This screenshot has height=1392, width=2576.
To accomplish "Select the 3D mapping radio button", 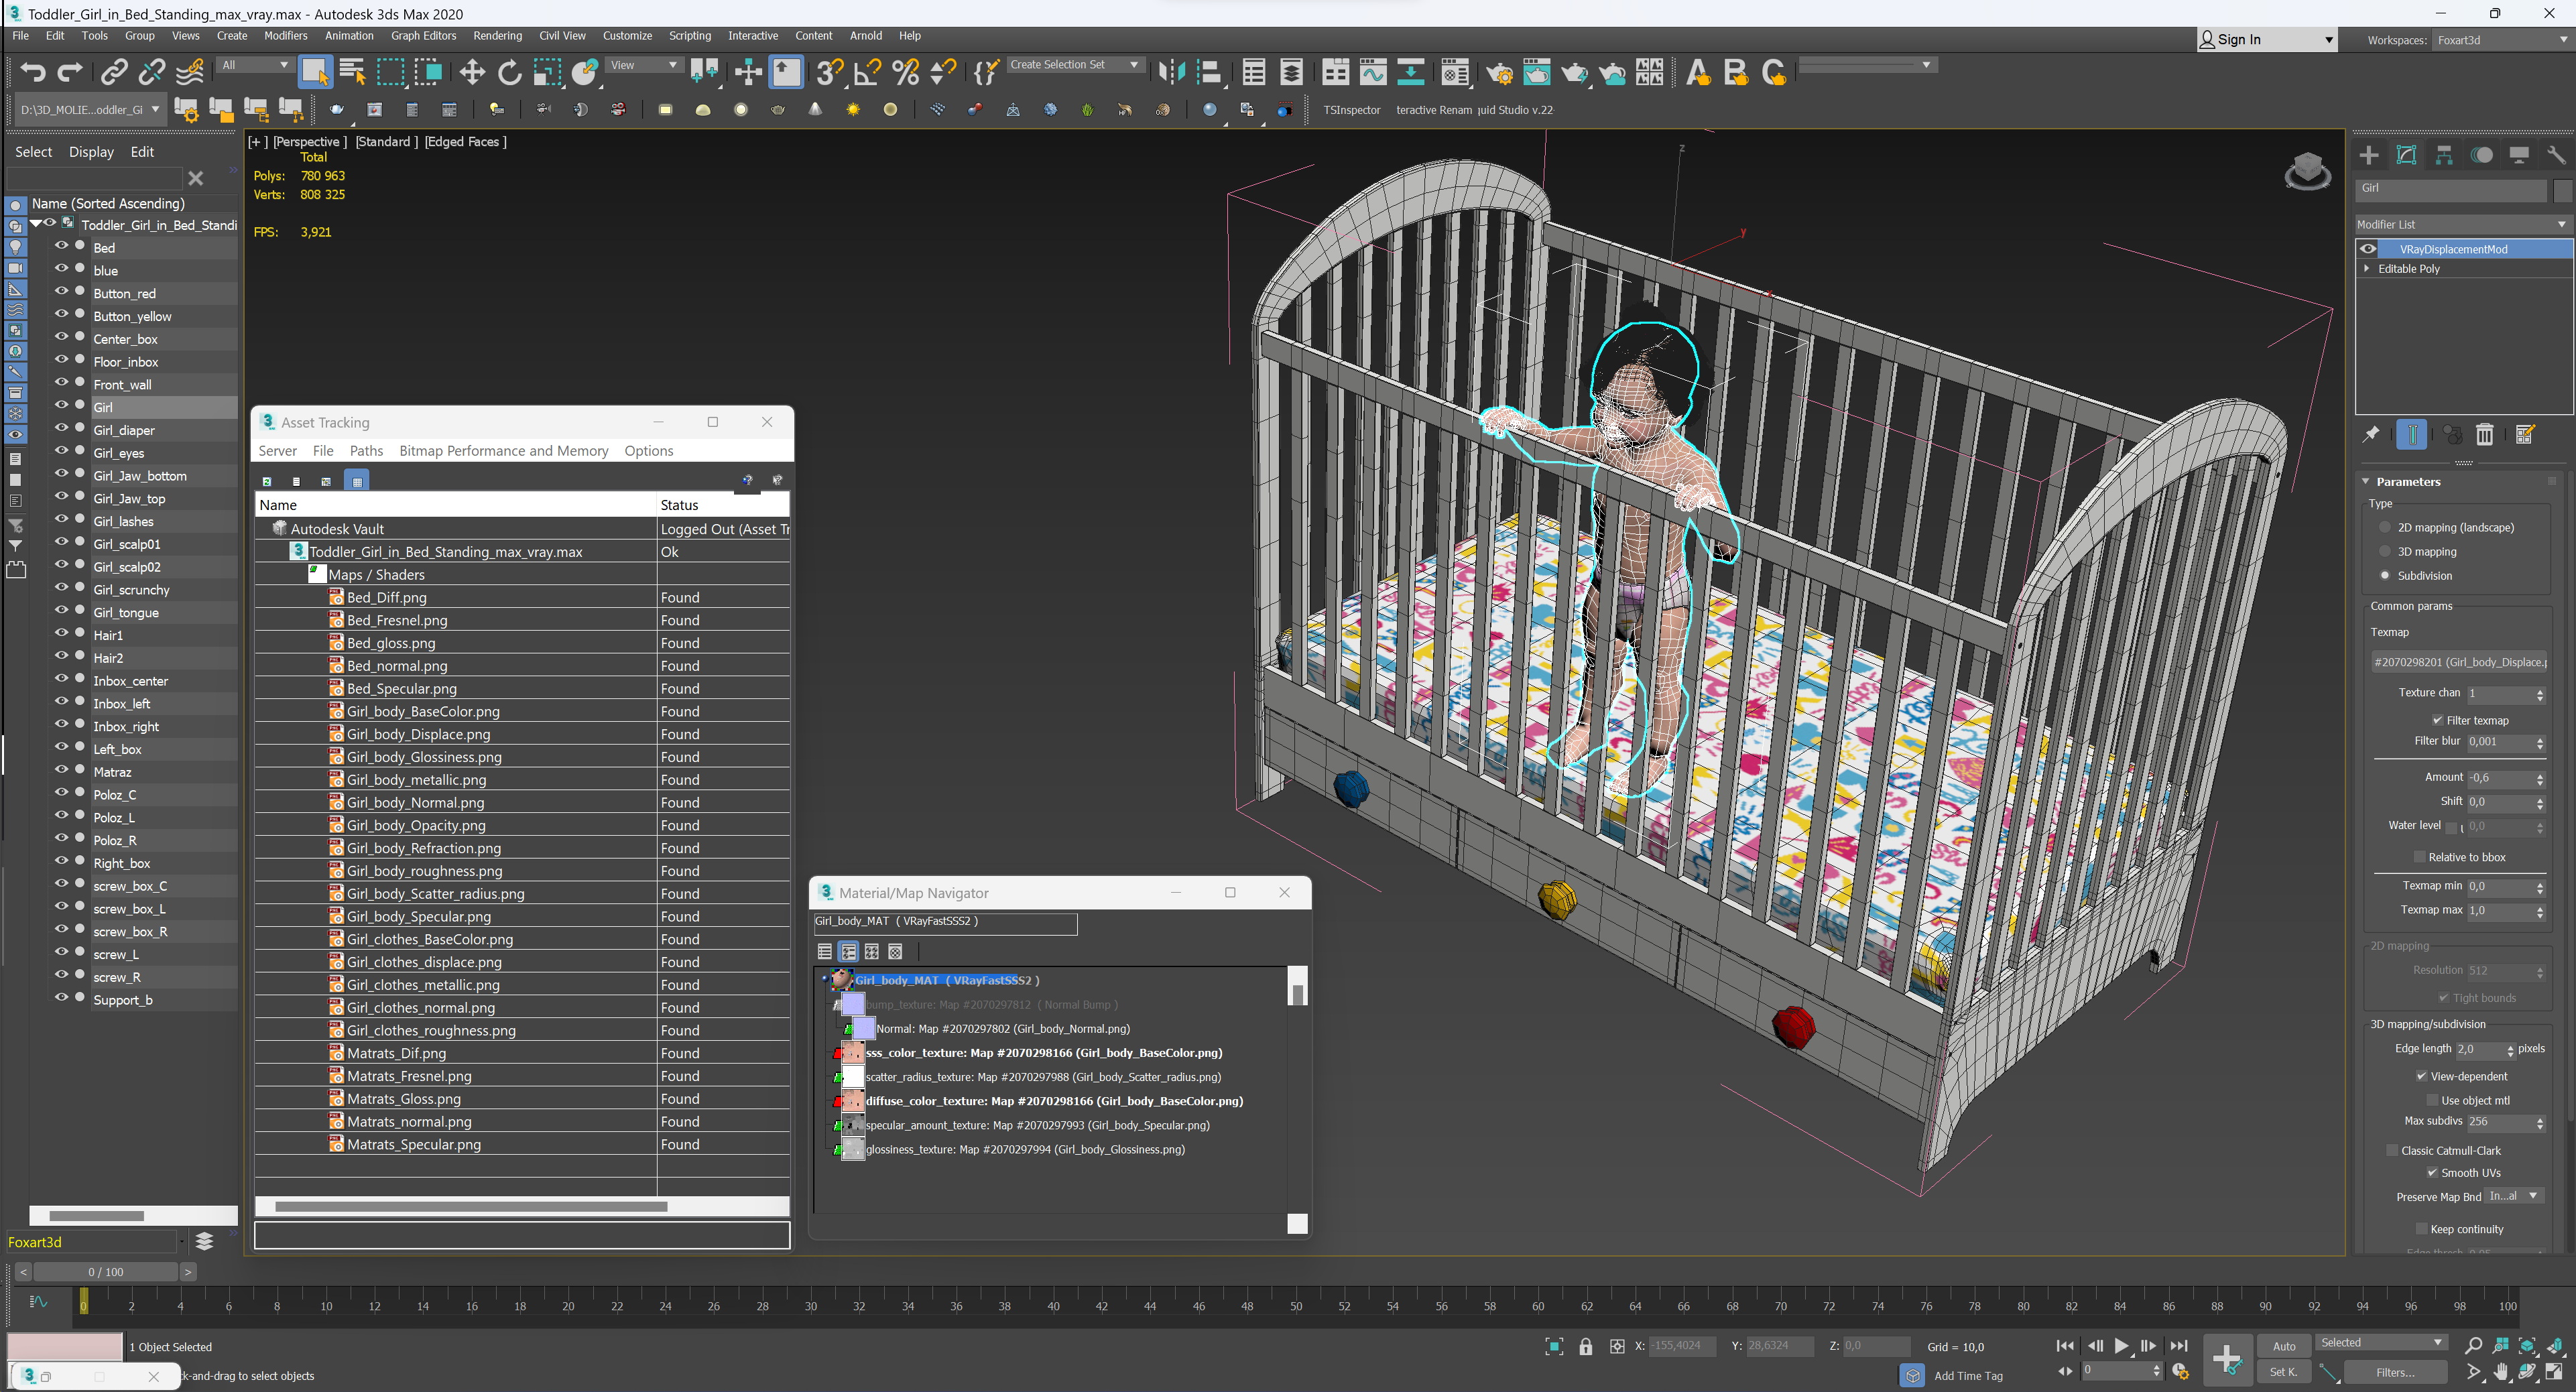I will 2385,552.
